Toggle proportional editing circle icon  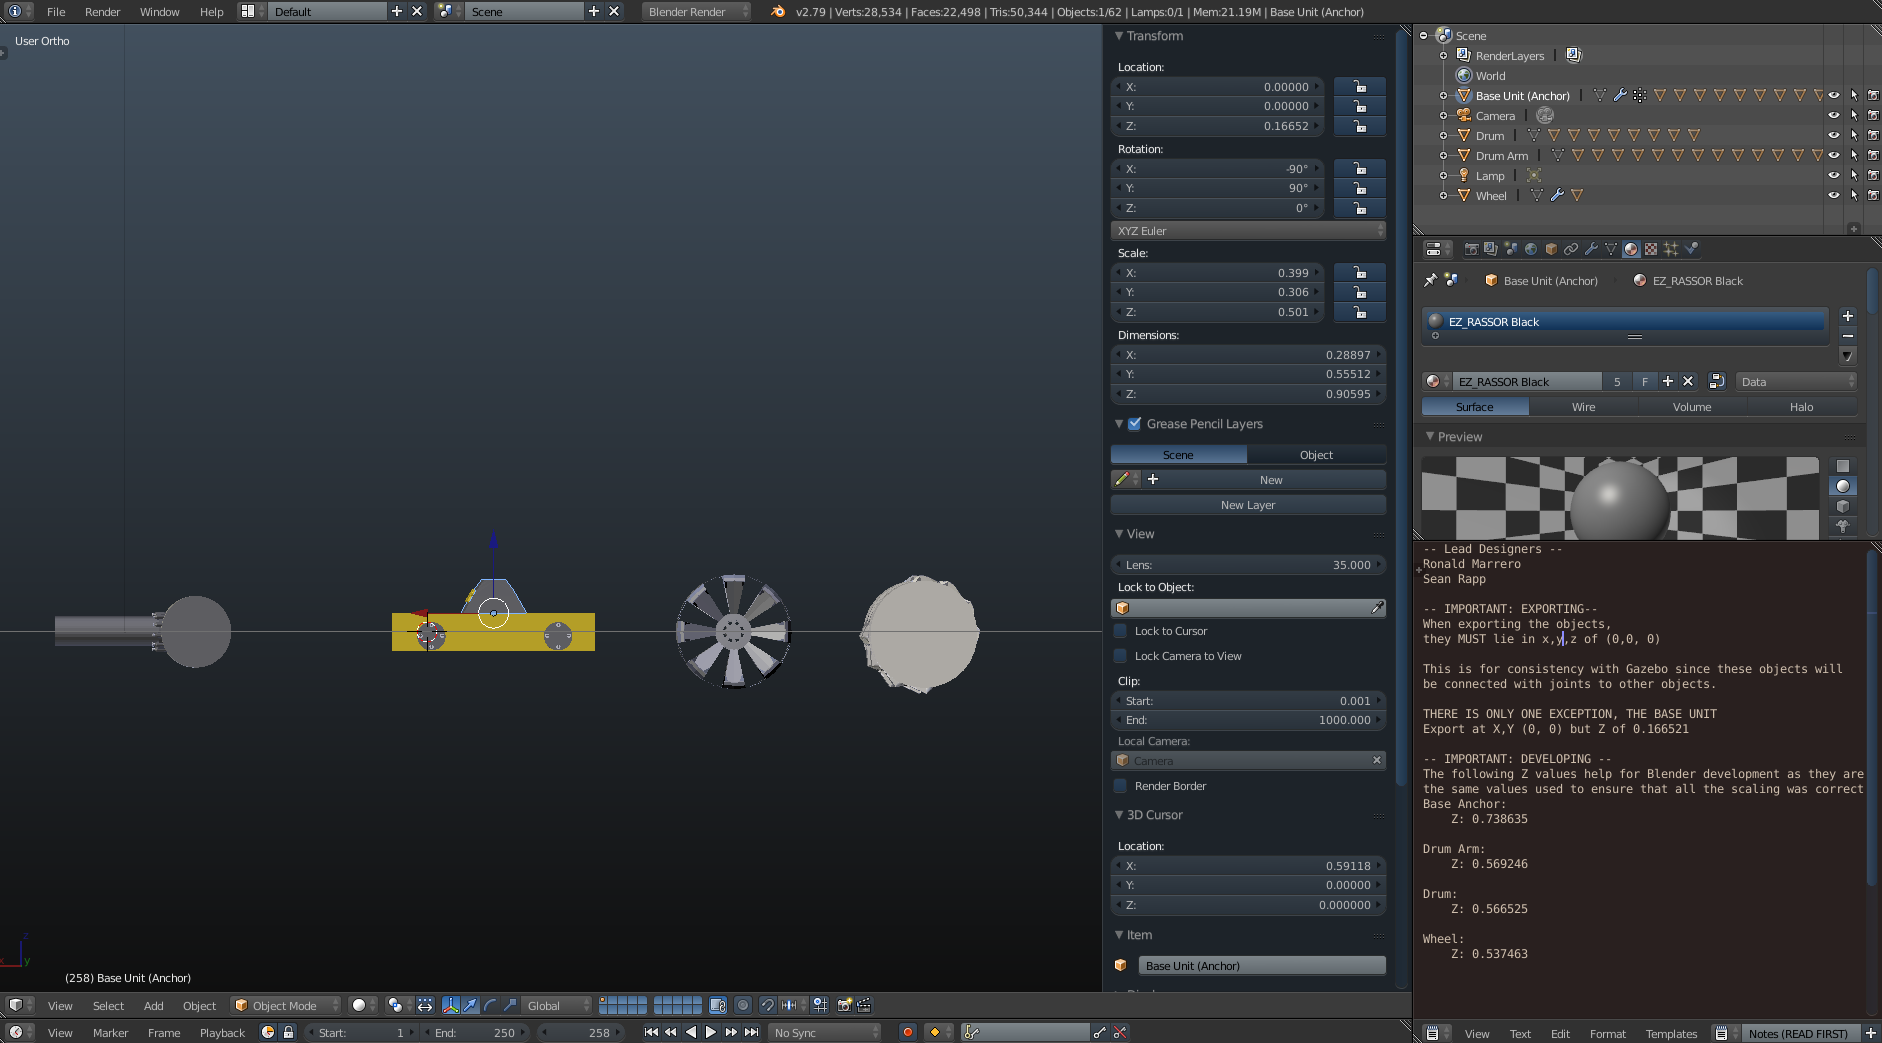(x=743, y=1005)
